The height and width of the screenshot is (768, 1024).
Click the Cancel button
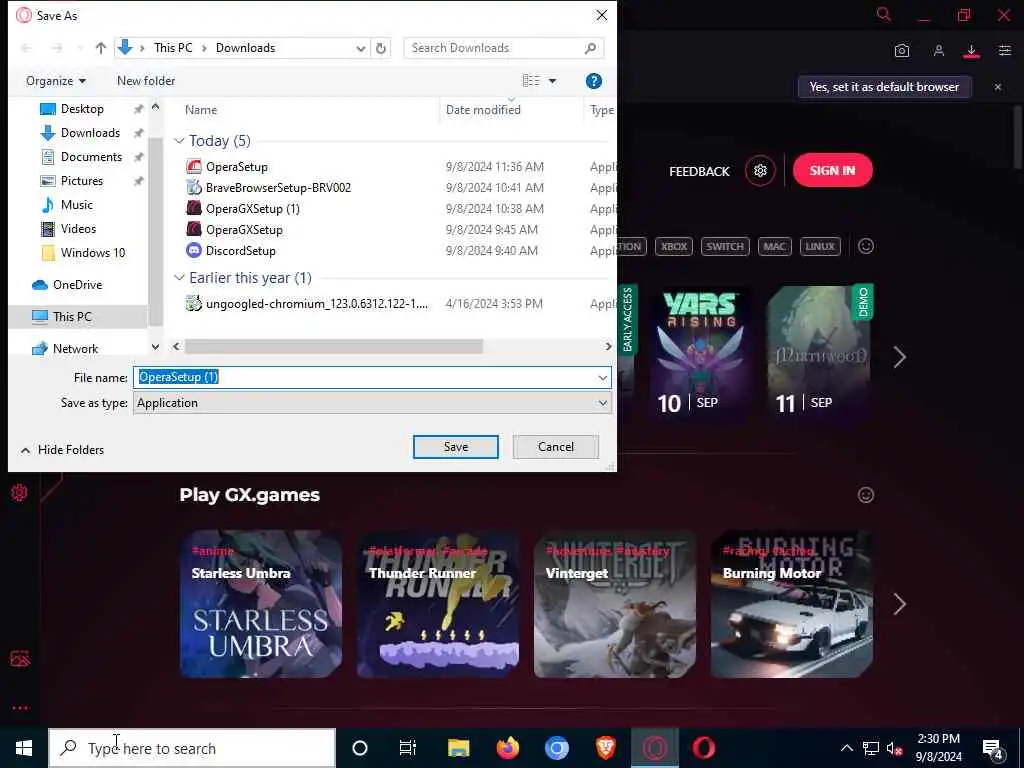click(x=556, y=447)
